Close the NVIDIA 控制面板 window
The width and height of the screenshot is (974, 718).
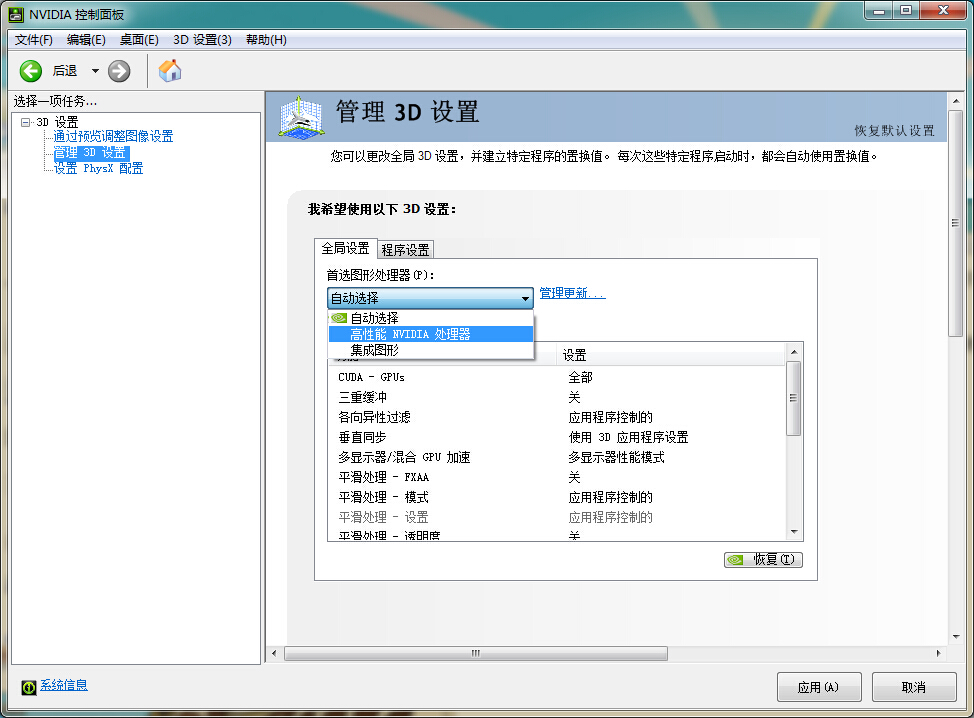[943, 11]
